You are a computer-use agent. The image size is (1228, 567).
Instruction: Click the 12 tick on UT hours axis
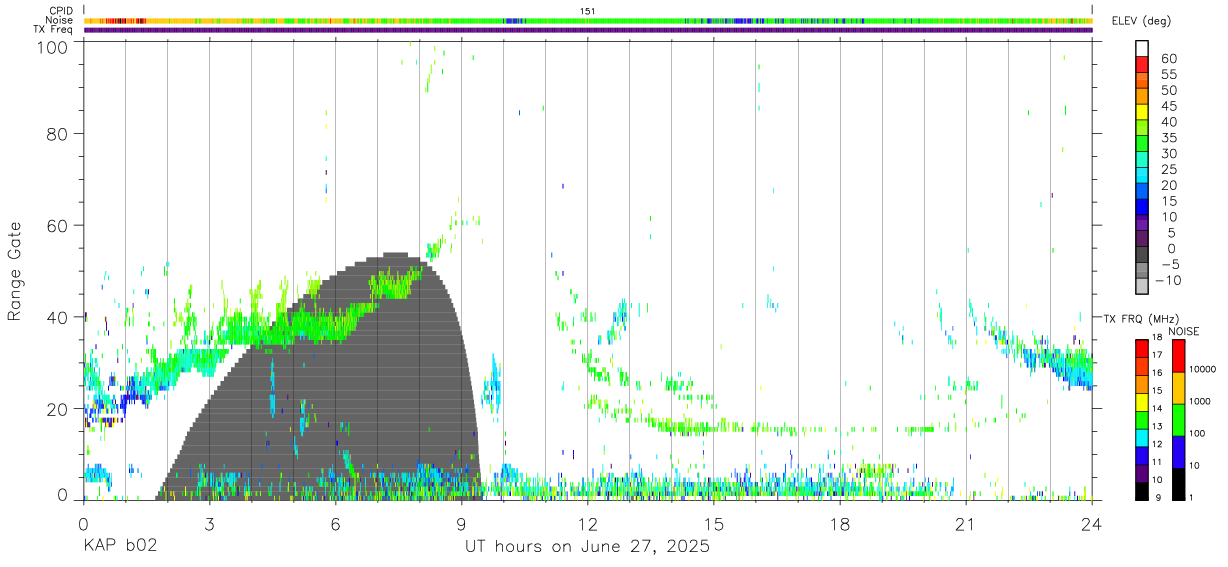point(587,523)
